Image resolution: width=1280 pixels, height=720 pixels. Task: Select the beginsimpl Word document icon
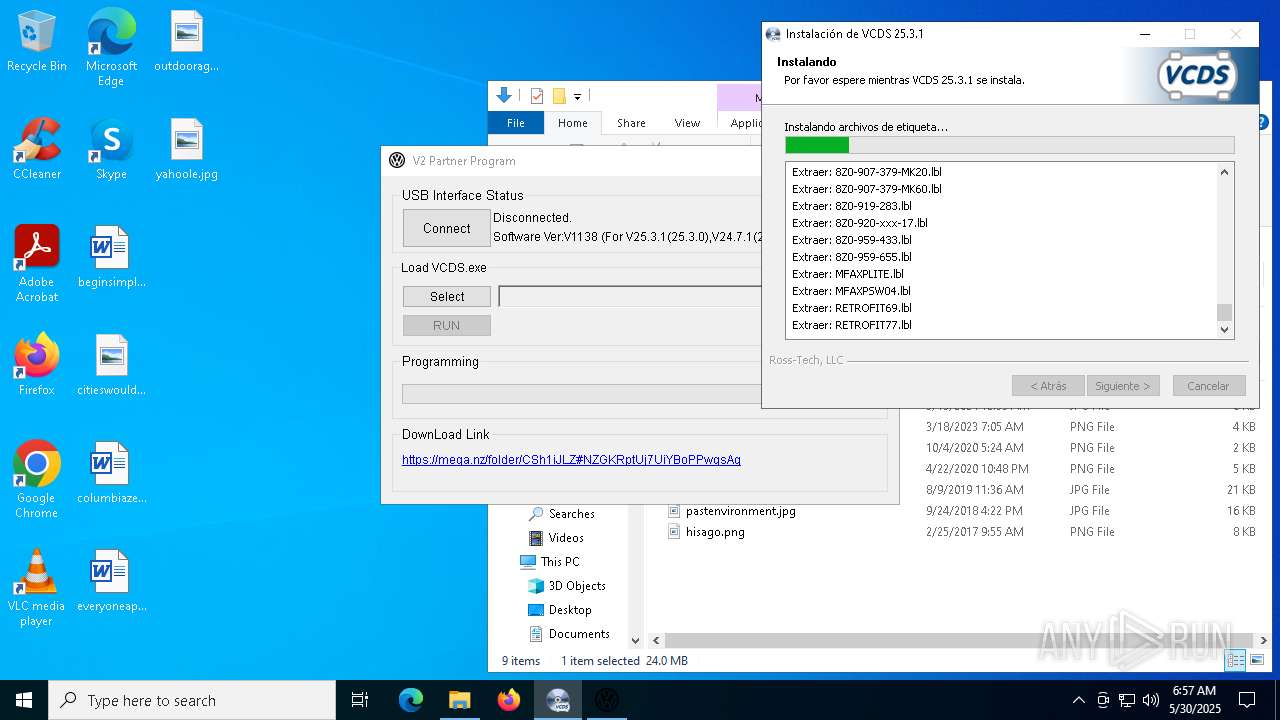[111, 257]
